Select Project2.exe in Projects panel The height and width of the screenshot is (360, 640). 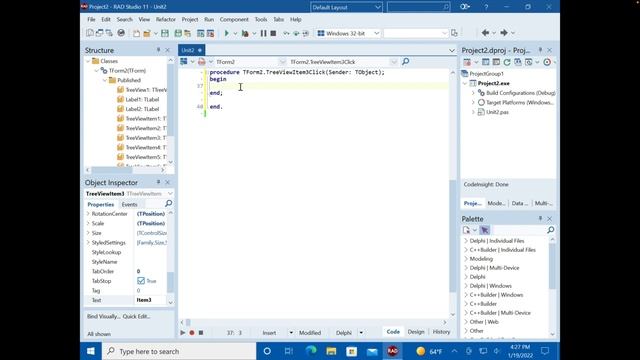pos(493,83)
